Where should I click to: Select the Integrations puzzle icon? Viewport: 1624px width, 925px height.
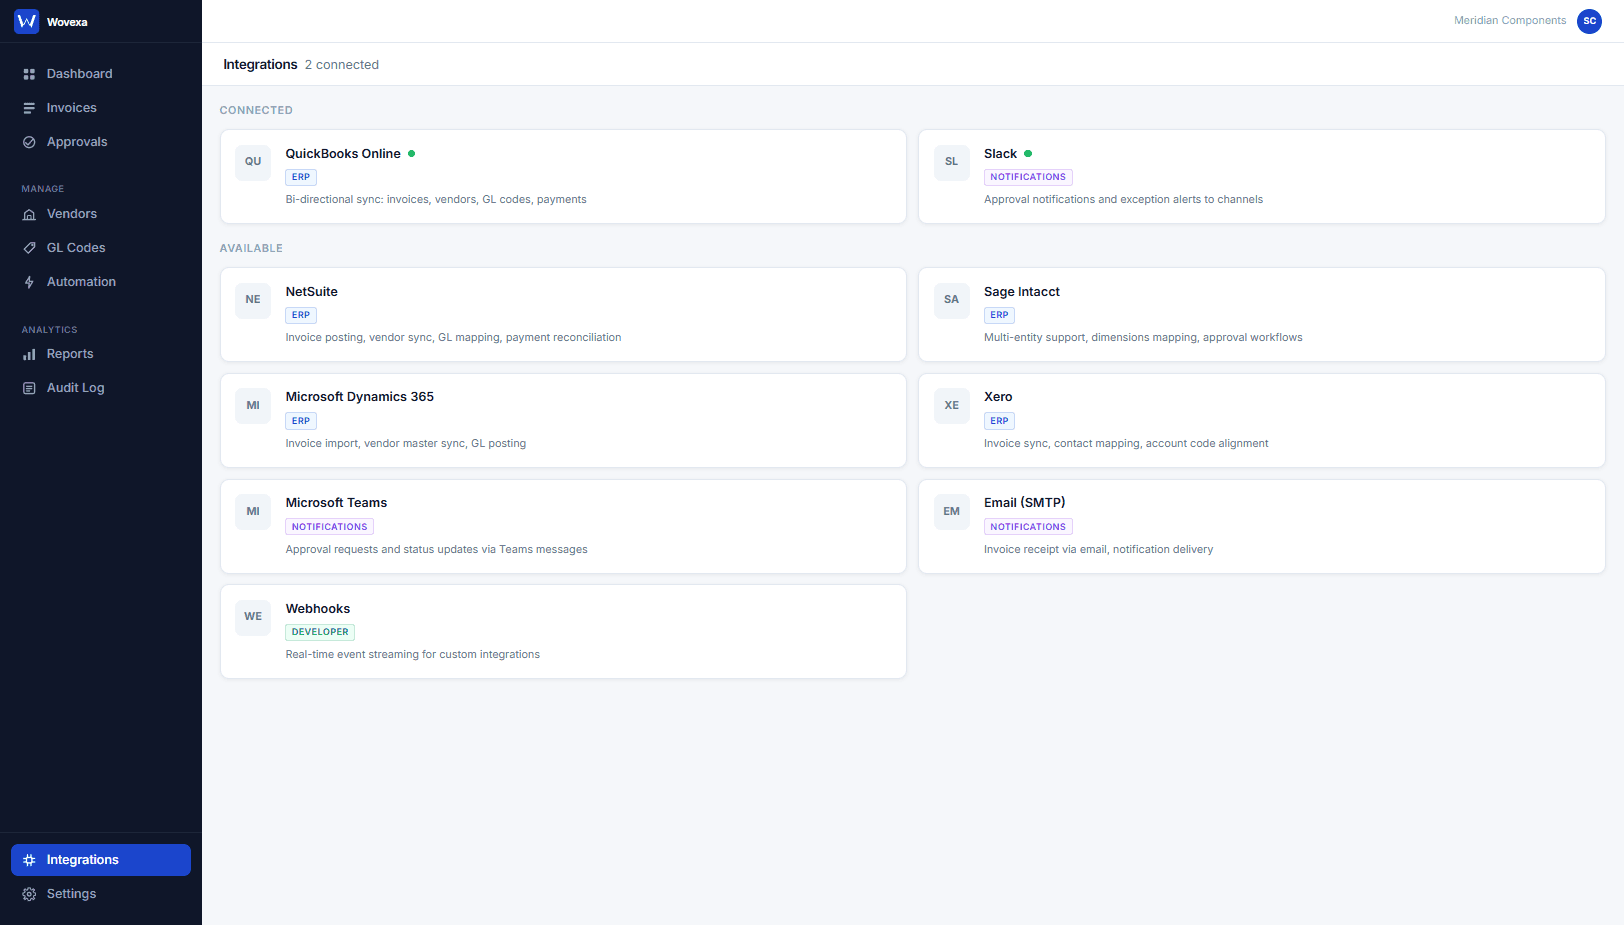(31, 859)
